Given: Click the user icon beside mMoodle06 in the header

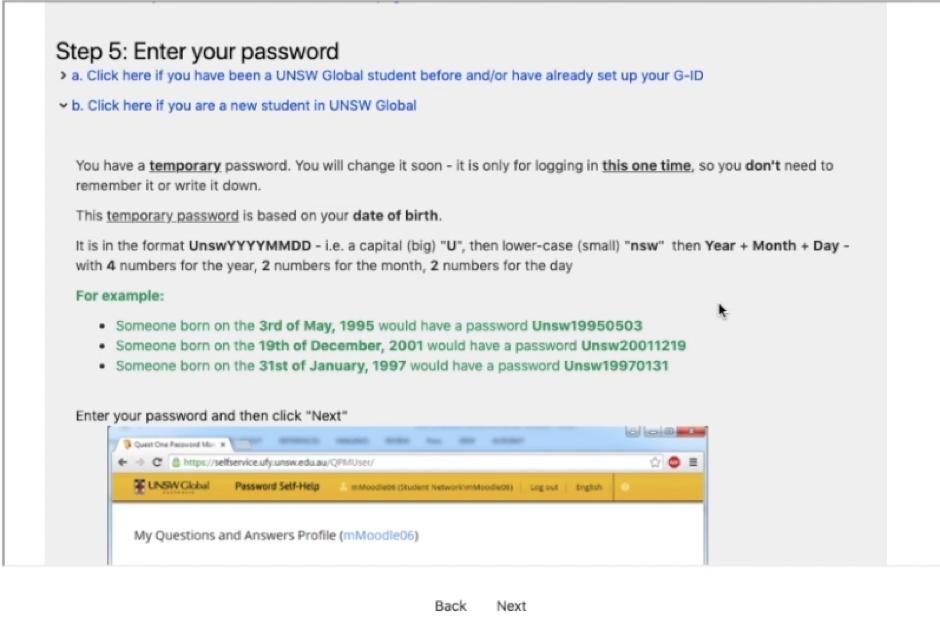Looking at the screenshot, I should [x=343, y=487].
